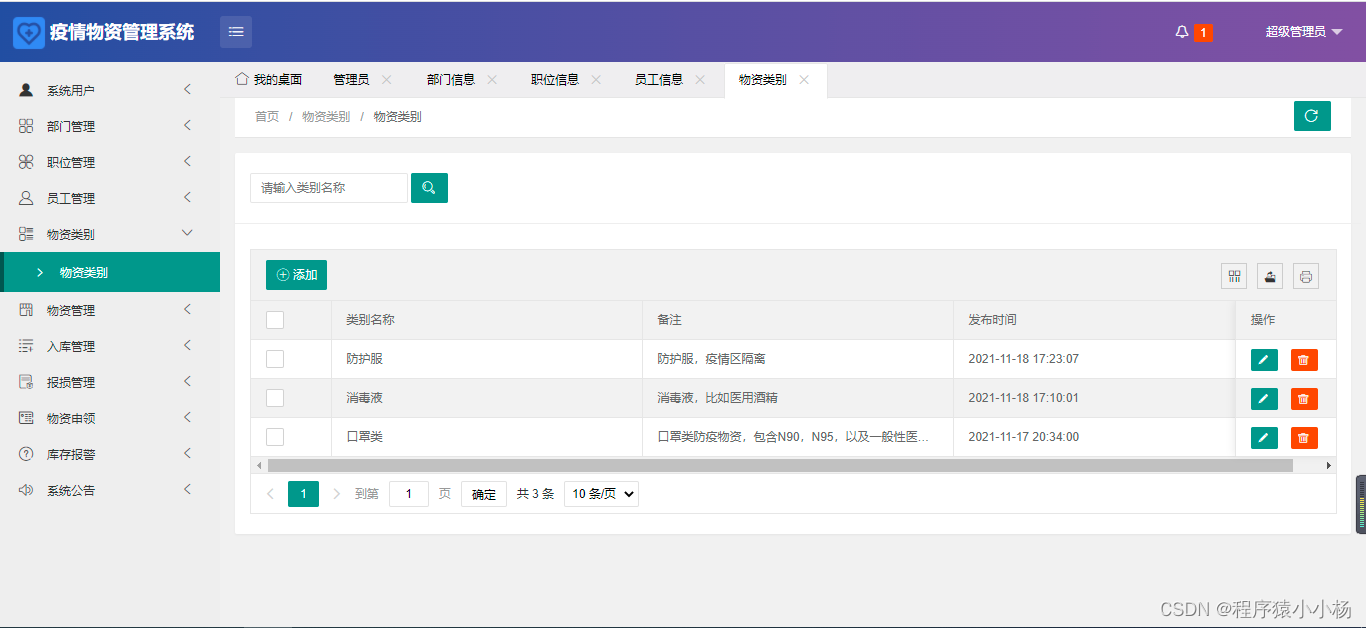
Task: Delete the 消毒液 row with trash icon
Action: (x=1304, y=399)
